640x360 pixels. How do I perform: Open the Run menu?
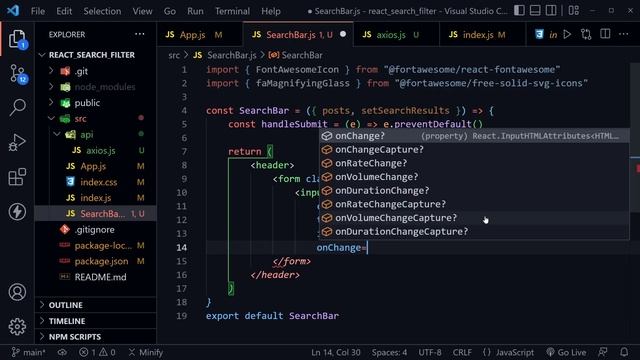[195, 11]
